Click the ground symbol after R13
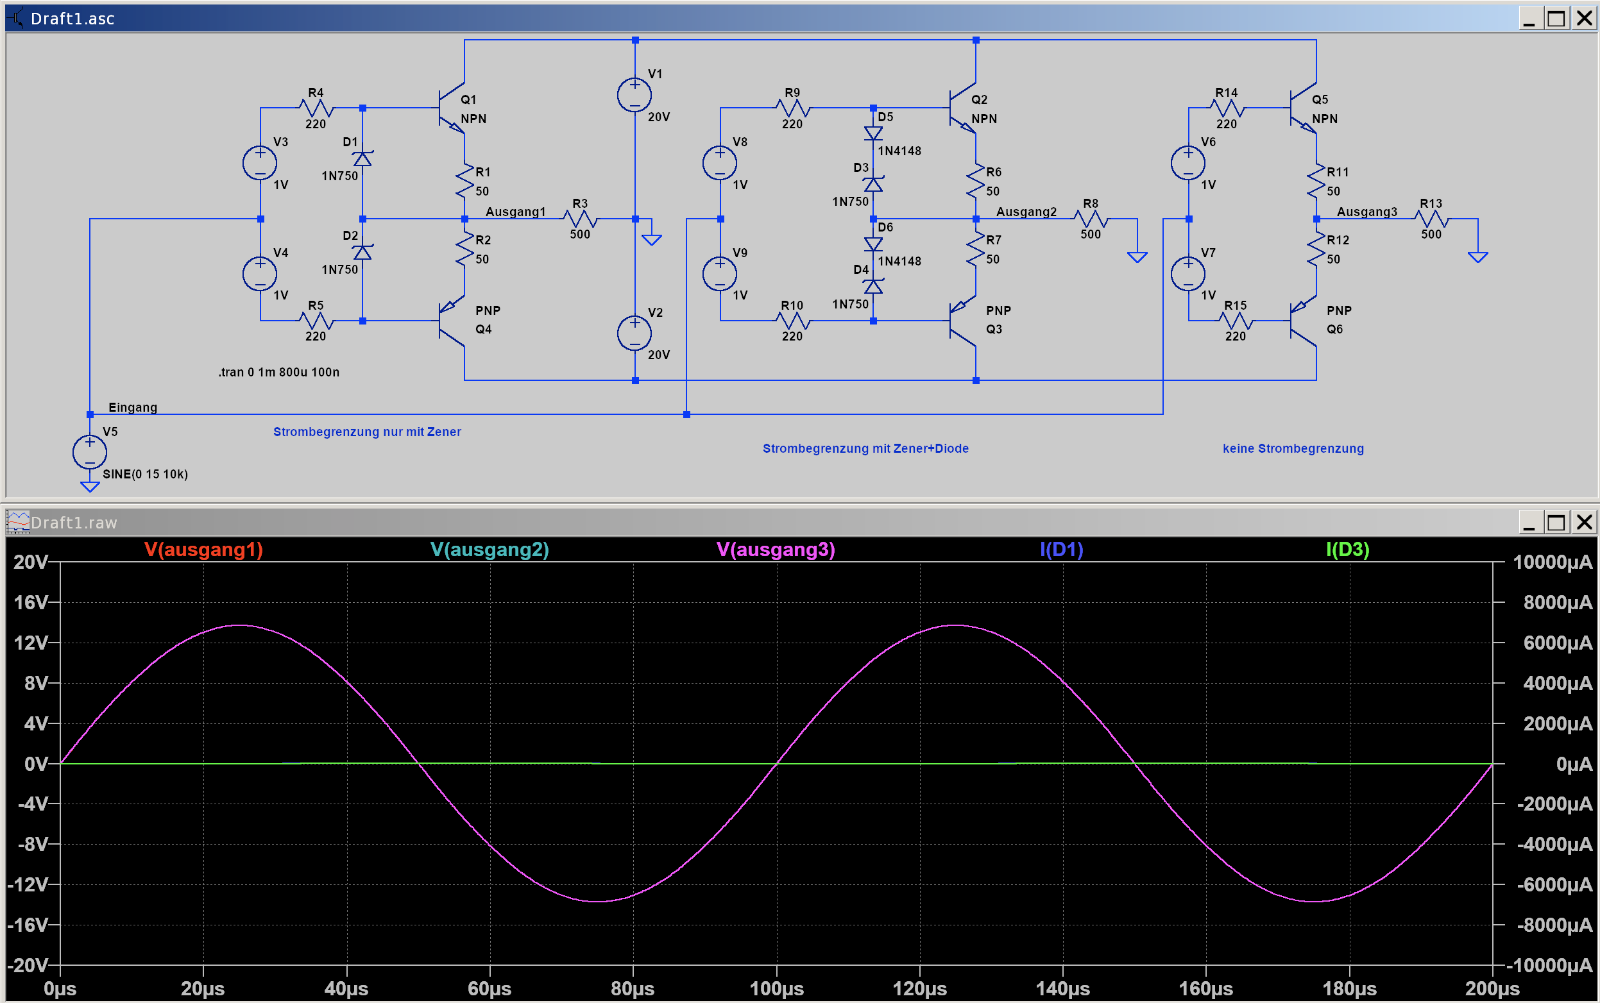 click(x=1478, y=257)
